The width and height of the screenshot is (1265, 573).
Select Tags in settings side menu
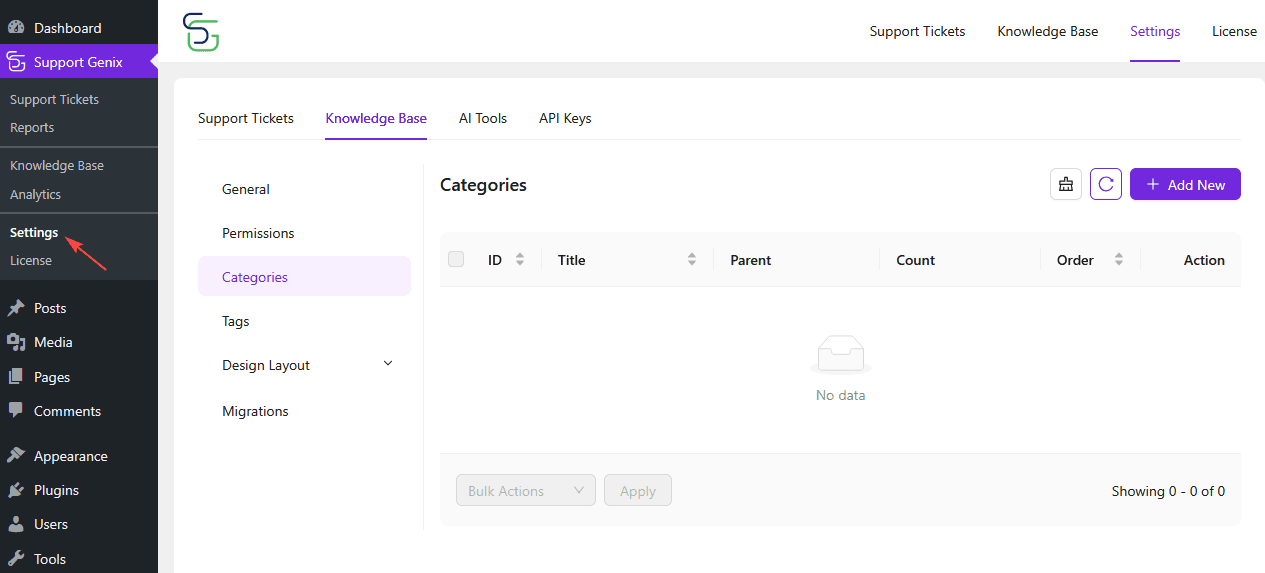(x=304, y=321)
